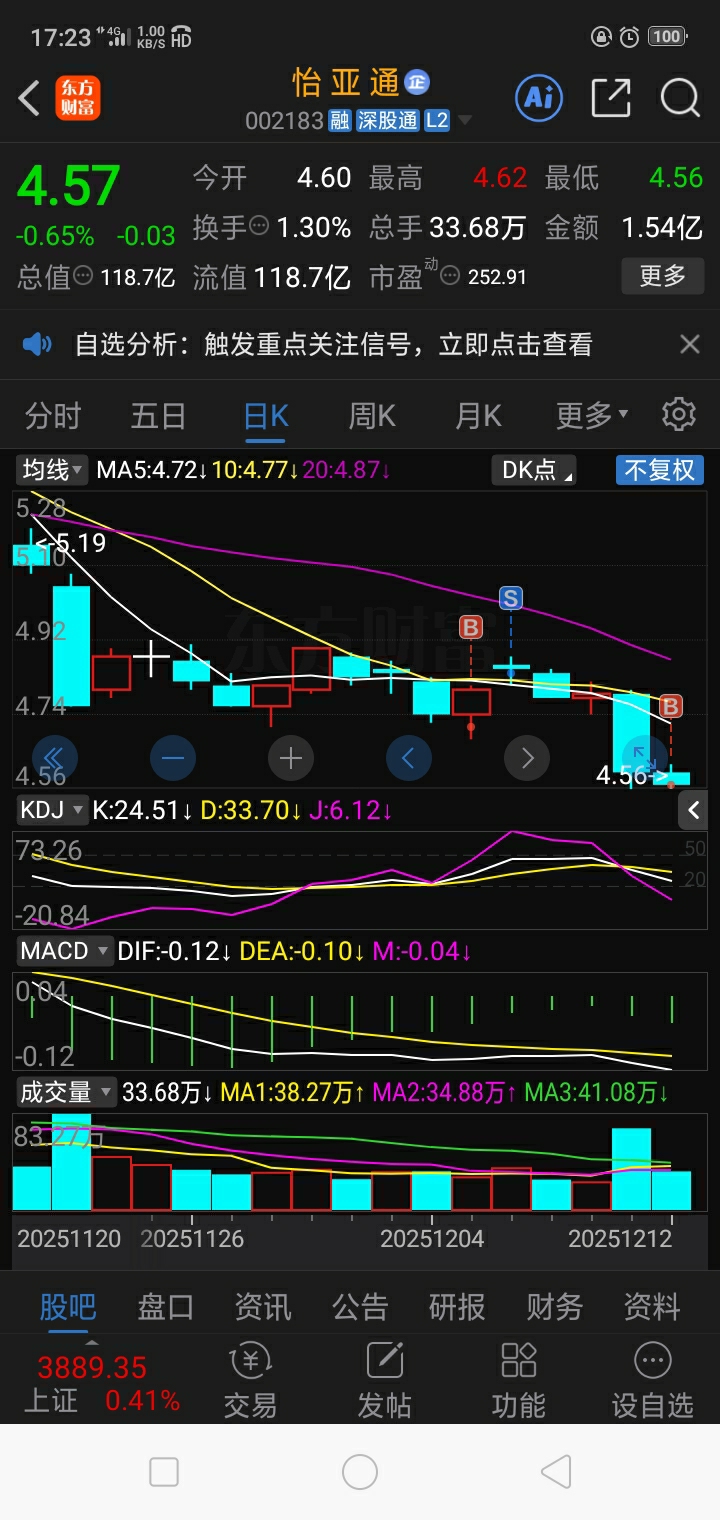Open the 盘口 tab
Viewport: 720px width, 1520px height.
pos(165,1306)
